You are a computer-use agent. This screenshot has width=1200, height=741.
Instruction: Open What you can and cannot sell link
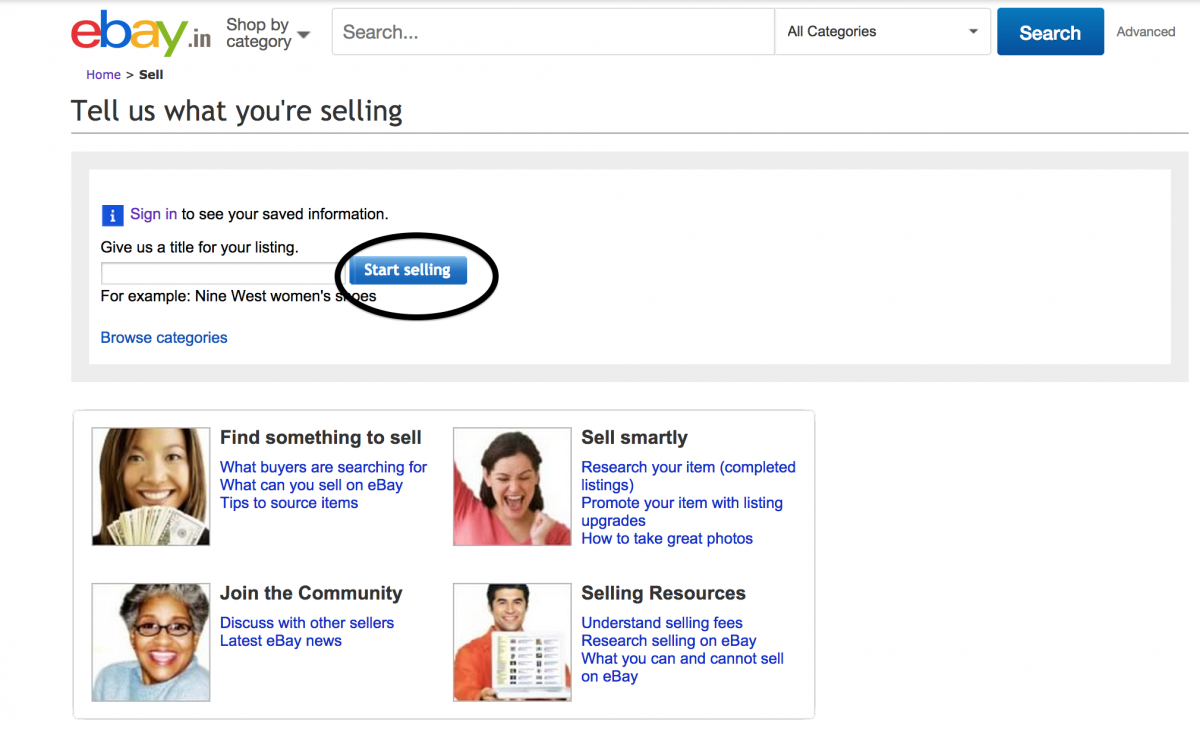(682, 668)
